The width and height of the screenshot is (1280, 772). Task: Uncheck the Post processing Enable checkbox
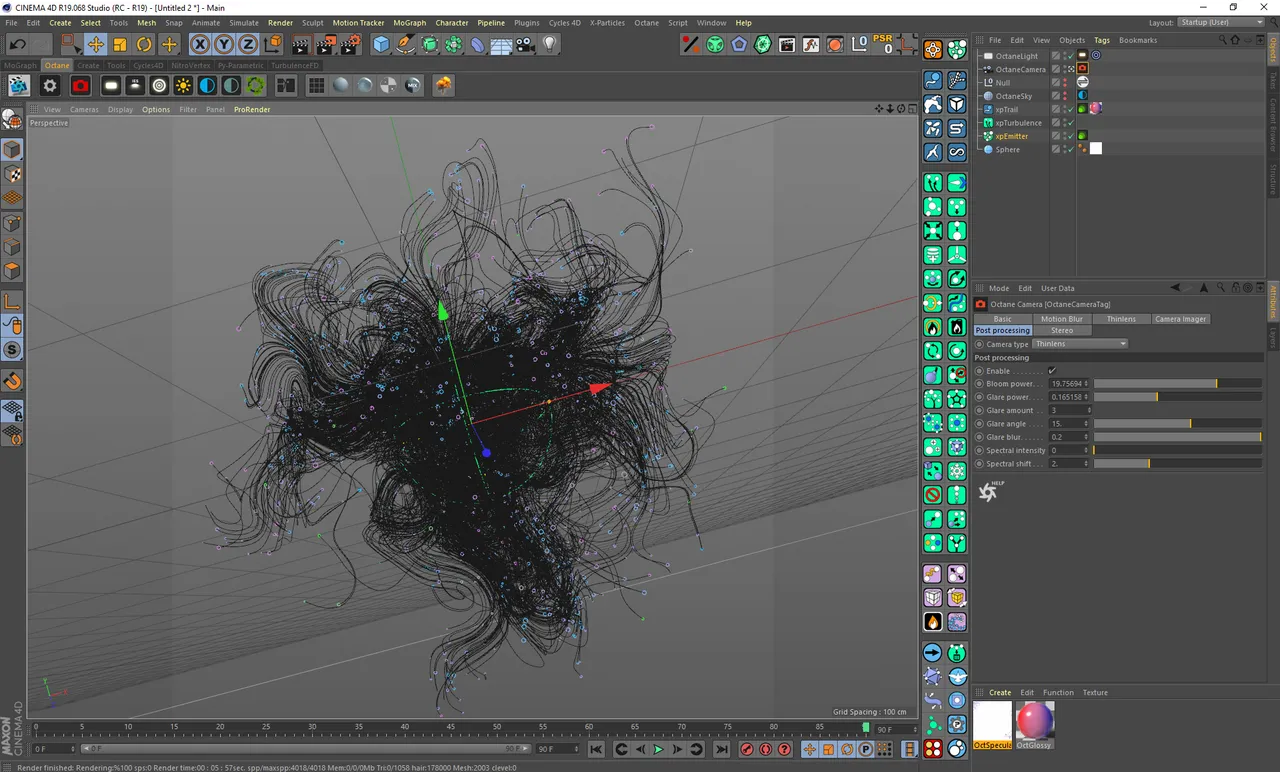pyautogui.click(x=1052, y=371)
